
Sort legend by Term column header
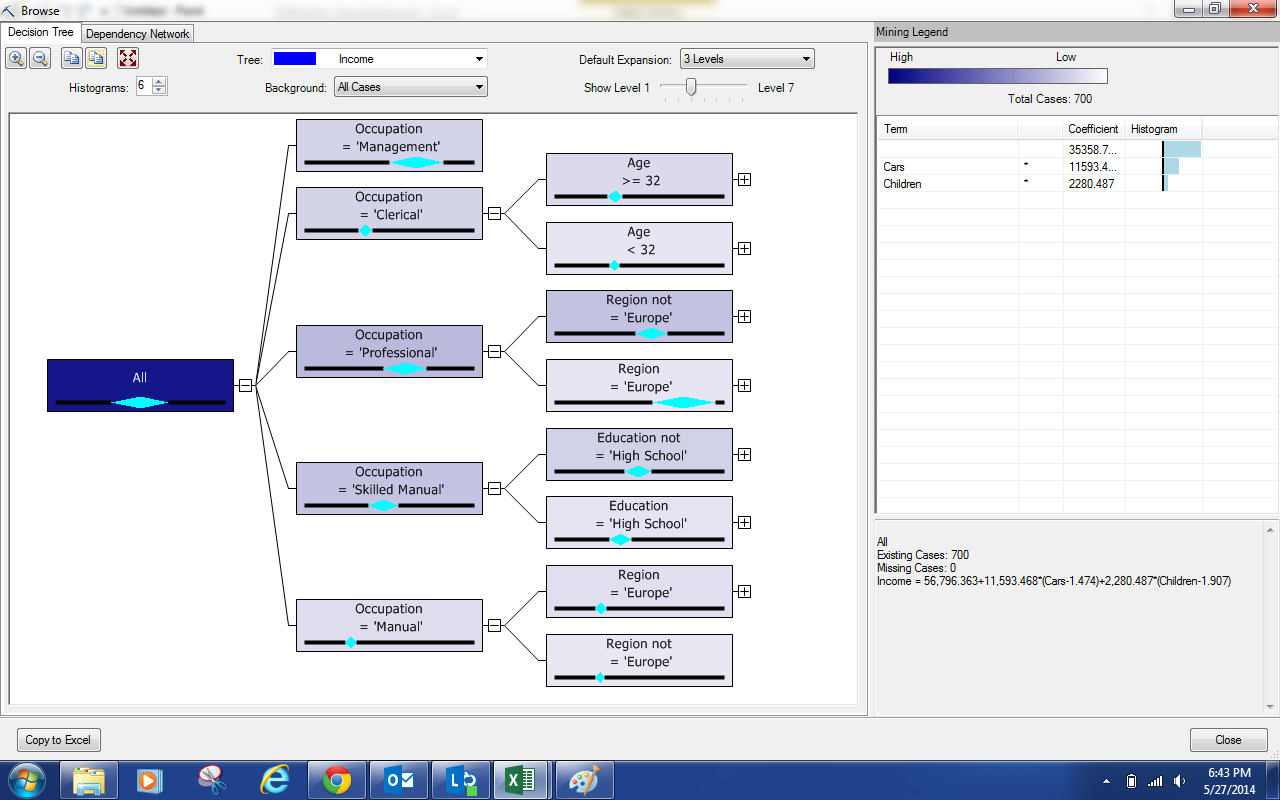[x=947, y=129]
